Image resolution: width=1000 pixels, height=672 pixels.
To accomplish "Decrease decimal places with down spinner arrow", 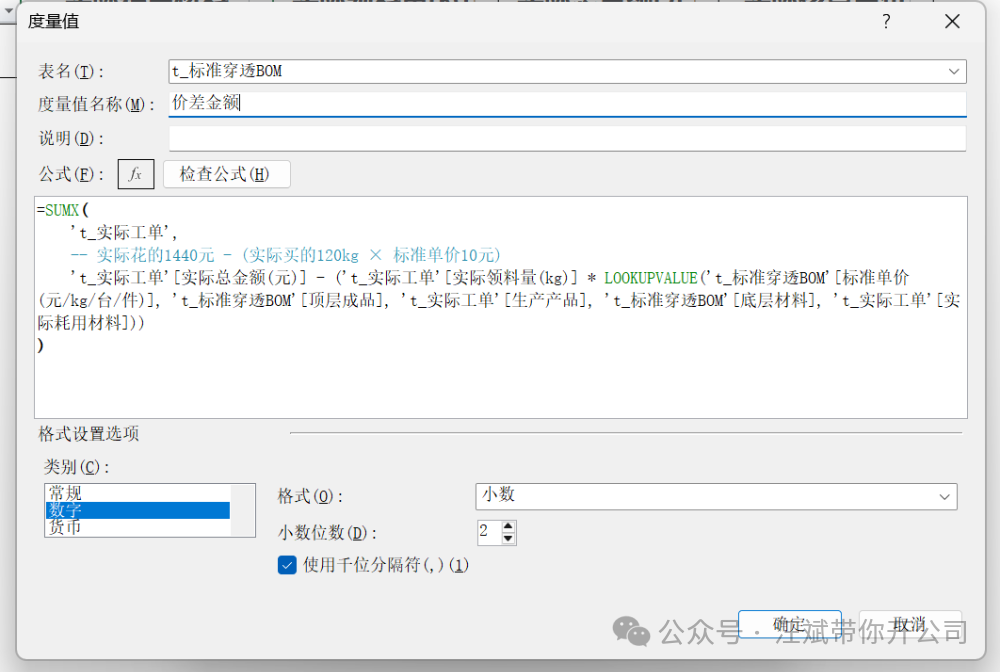I will tap(508, 538).
